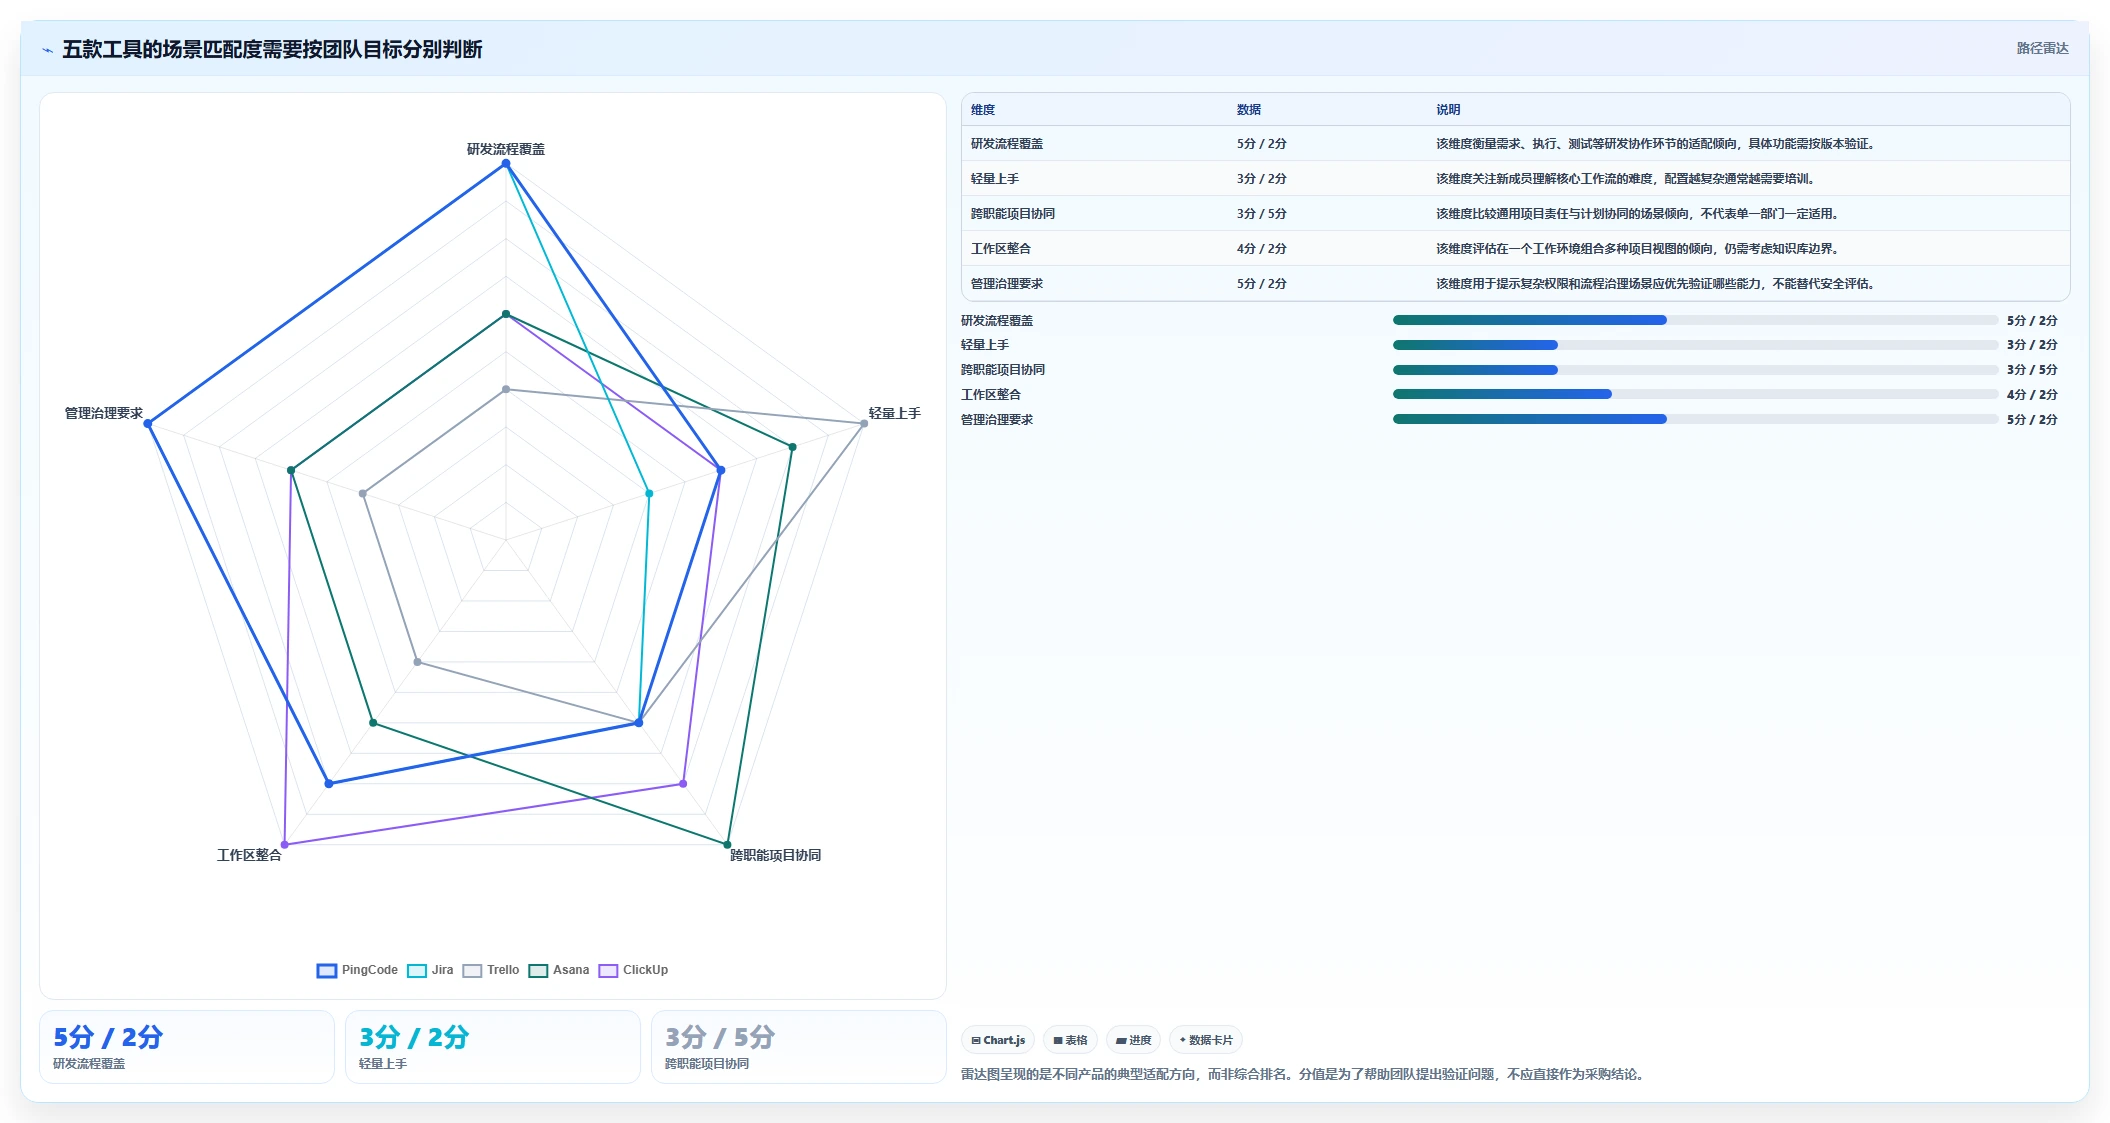Viewport: 2110px width, 1123px height.
Task: Click Jira's point on 轻量上手 axis
Action: 649,494
